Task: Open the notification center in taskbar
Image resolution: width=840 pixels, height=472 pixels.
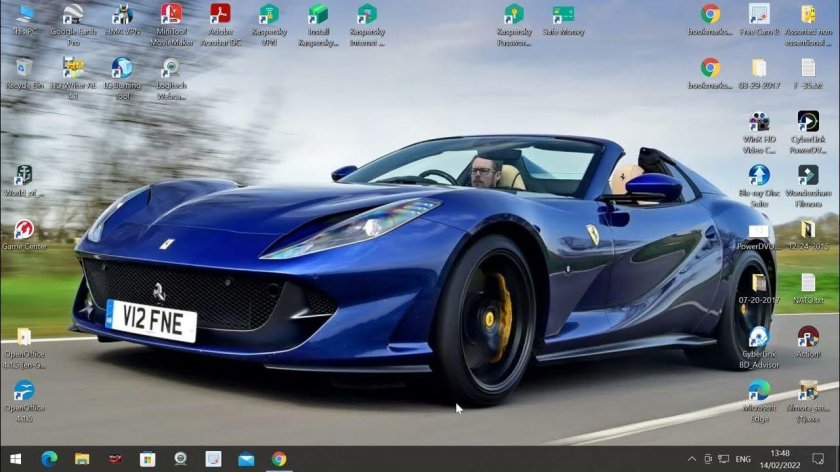Action: [819, 459]
